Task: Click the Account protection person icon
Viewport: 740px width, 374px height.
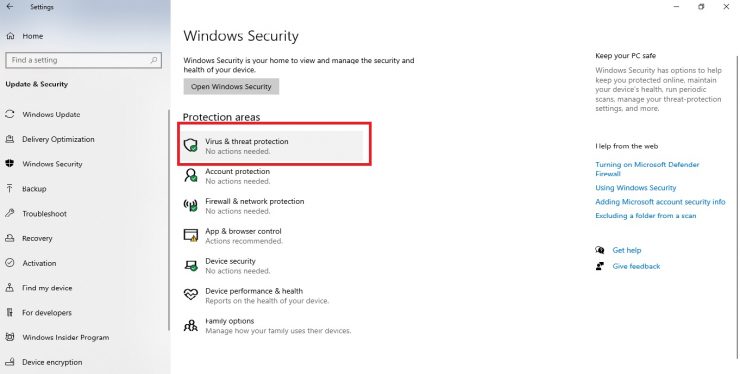Action: tap(191, 176)
